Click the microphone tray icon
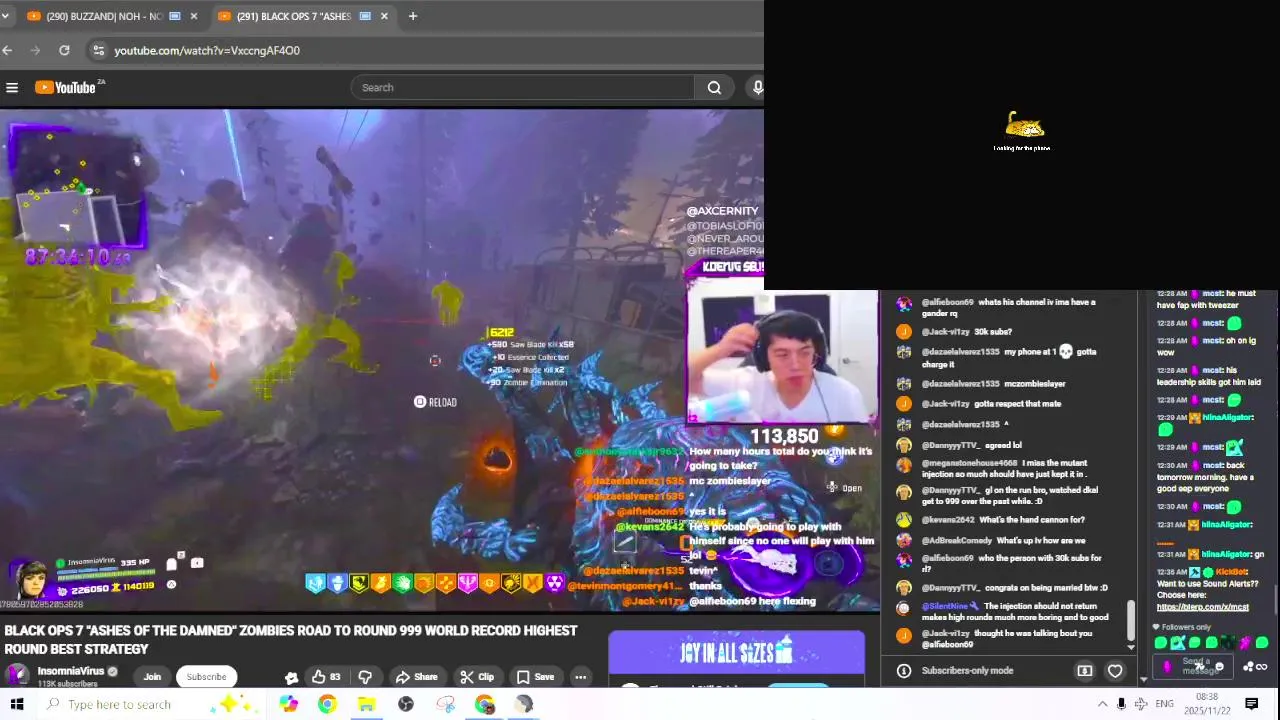The height and width of the screenshot is (720, 1280). [x=1121, y=704]
